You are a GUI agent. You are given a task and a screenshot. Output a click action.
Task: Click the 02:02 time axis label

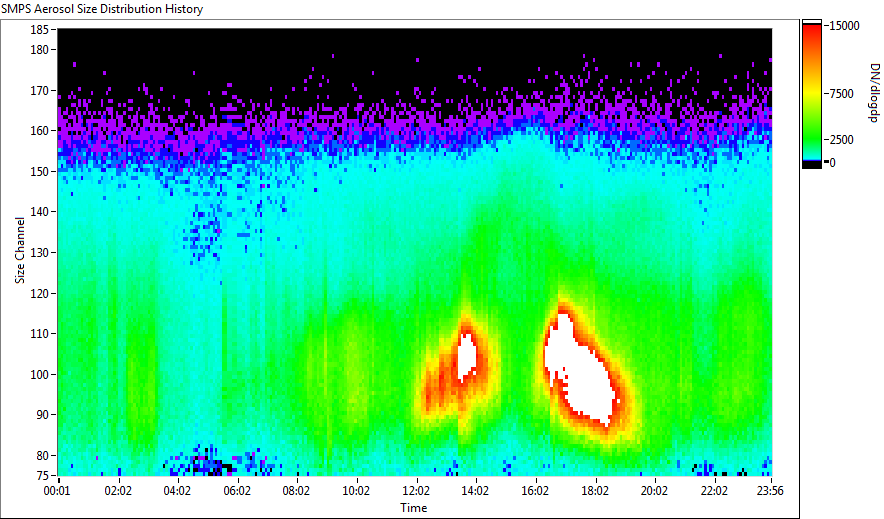click(x=118, y=491)
